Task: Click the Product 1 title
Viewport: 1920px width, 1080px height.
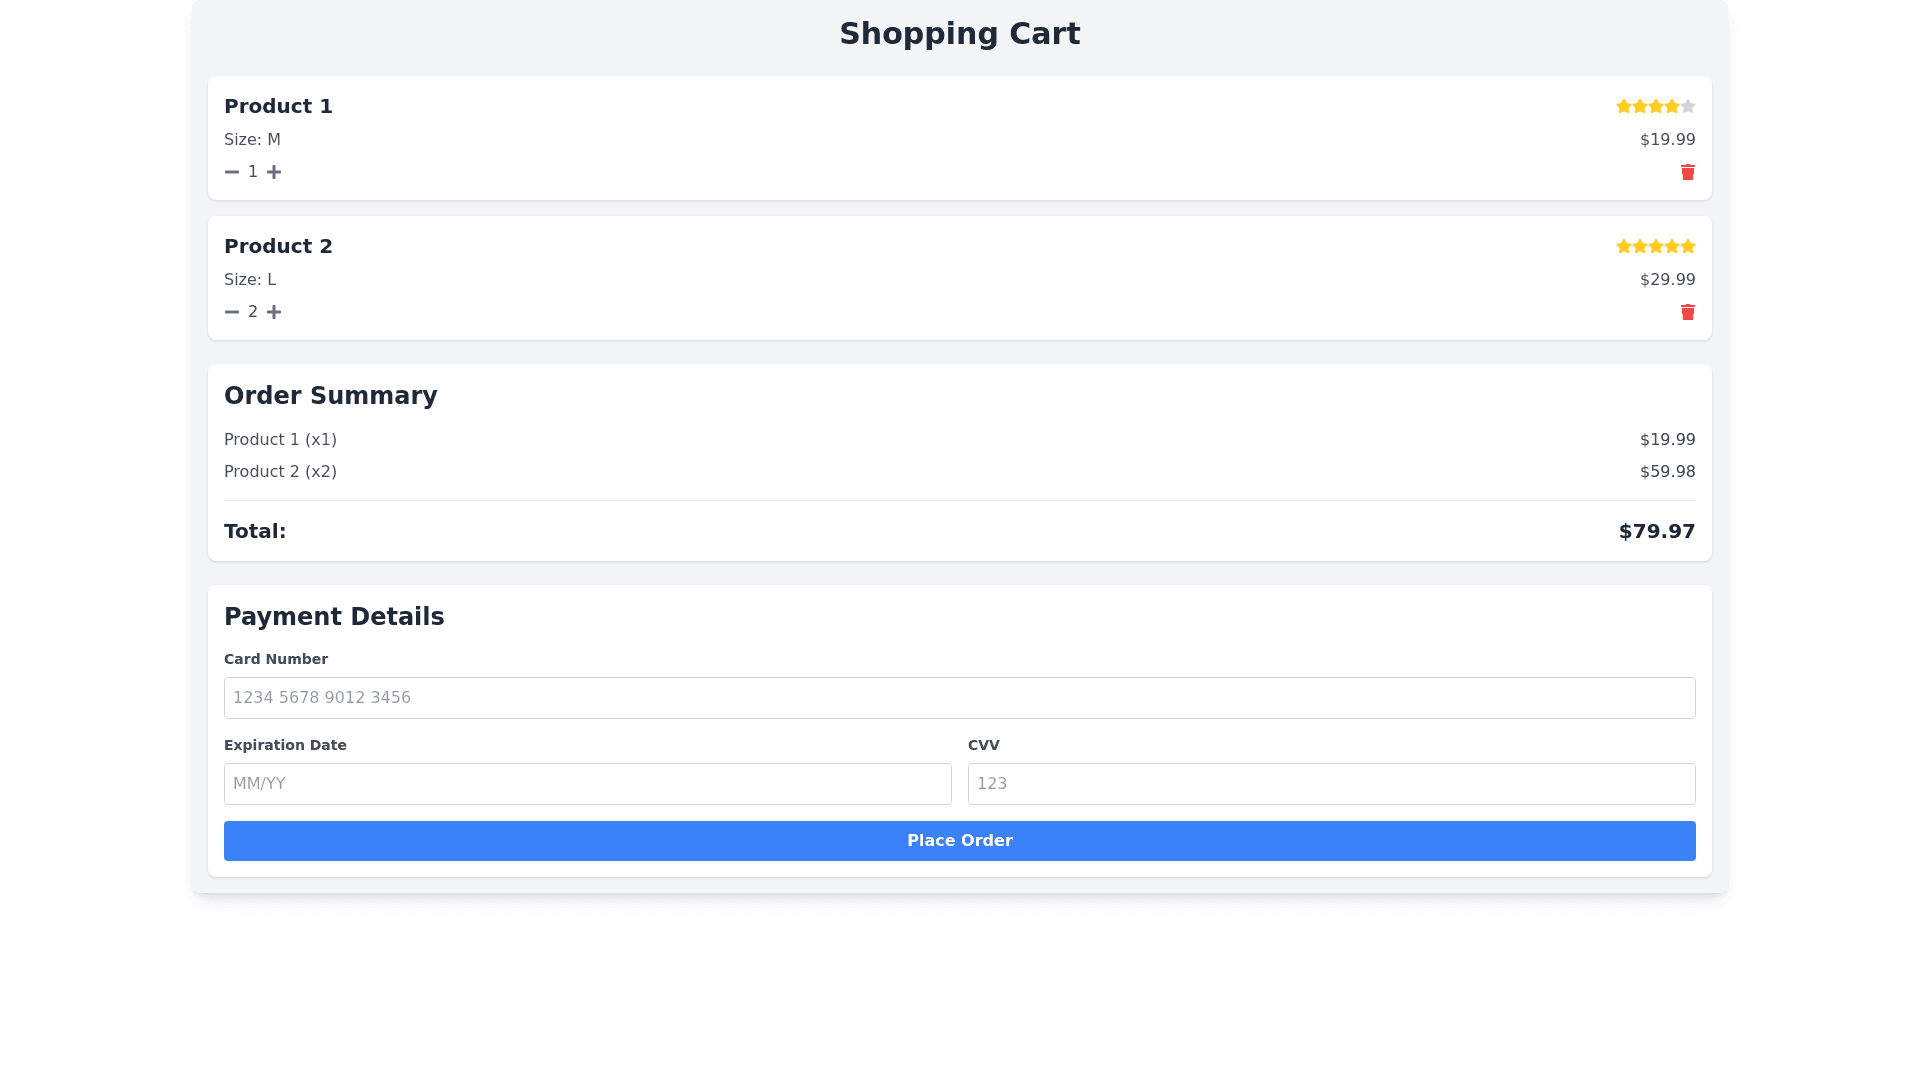Action: point(278,106)
